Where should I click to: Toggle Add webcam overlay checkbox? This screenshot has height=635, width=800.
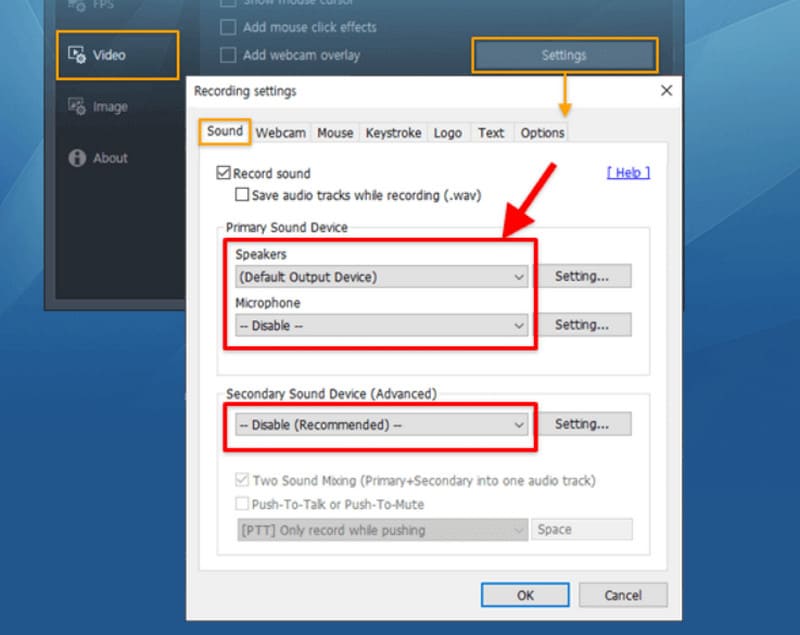click(x=228, y=55)
